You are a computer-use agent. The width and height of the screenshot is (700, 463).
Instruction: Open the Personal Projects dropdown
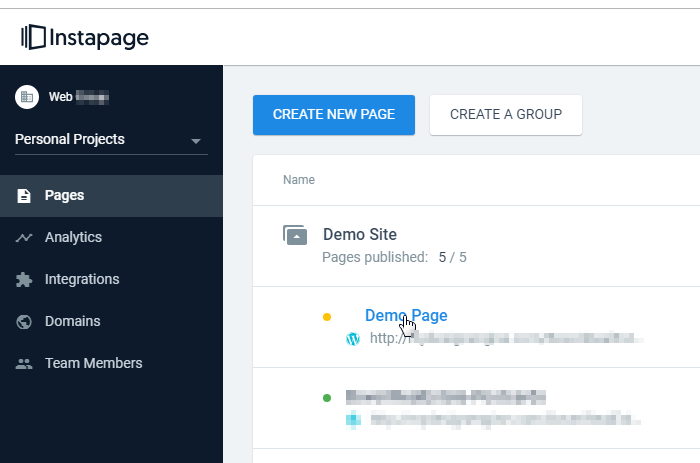click(111, 140)
